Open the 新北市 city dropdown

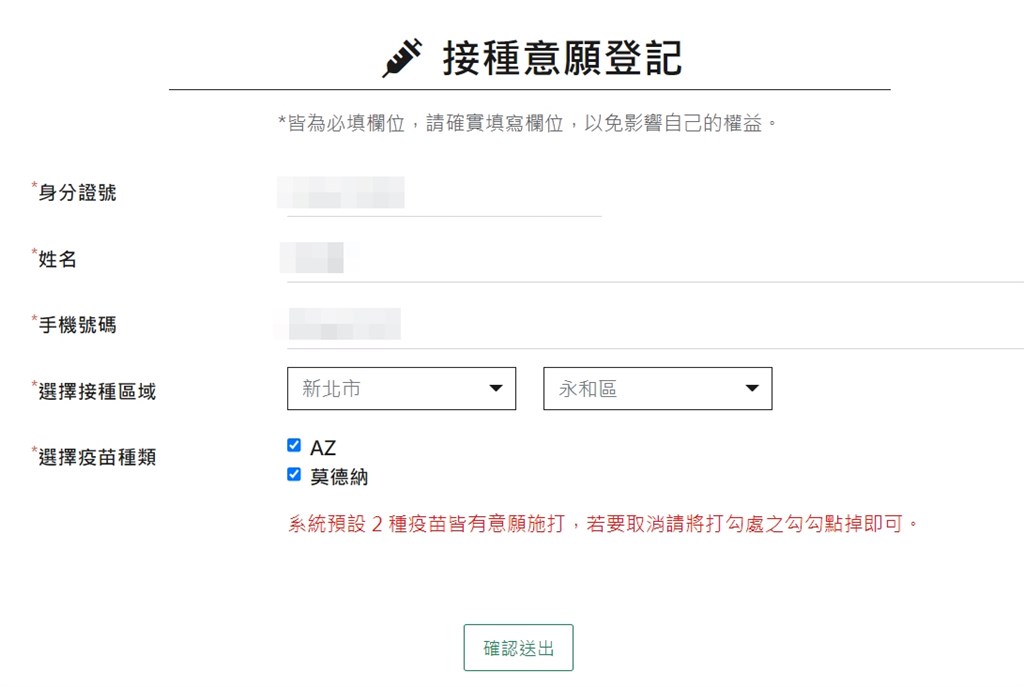point(401,389)
